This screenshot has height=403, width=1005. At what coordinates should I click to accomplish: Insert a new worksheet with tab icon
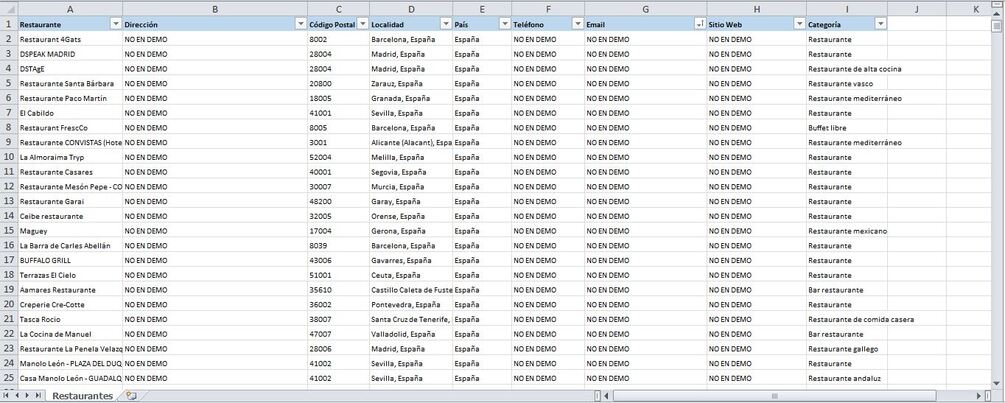coord(131,396)
